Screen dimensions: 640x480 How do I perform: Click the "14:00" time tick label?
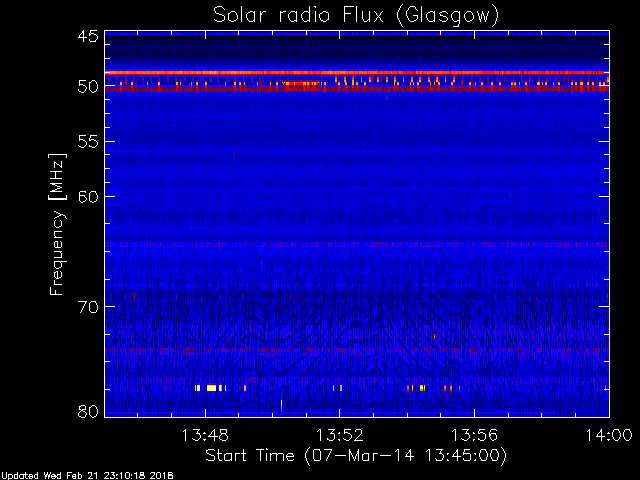(609, 435)
